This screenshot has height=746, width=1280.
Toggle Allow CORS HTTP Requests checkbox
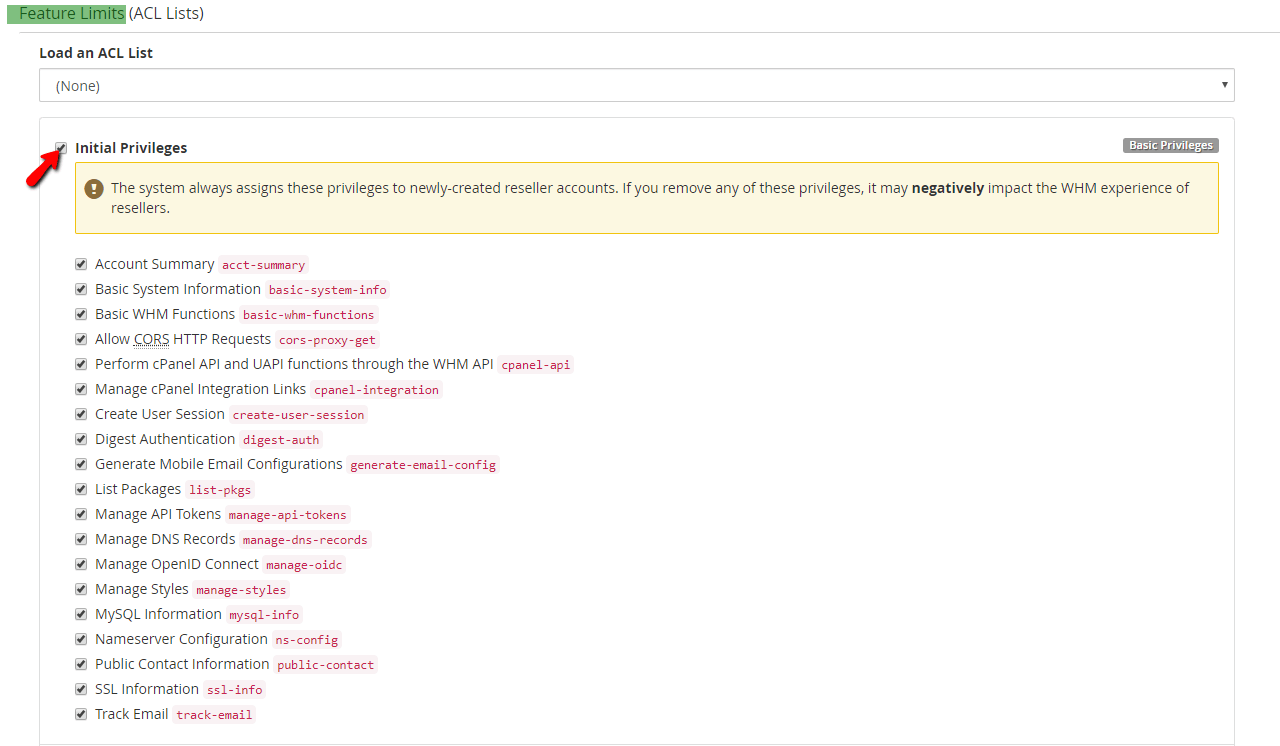click(81, 340)
